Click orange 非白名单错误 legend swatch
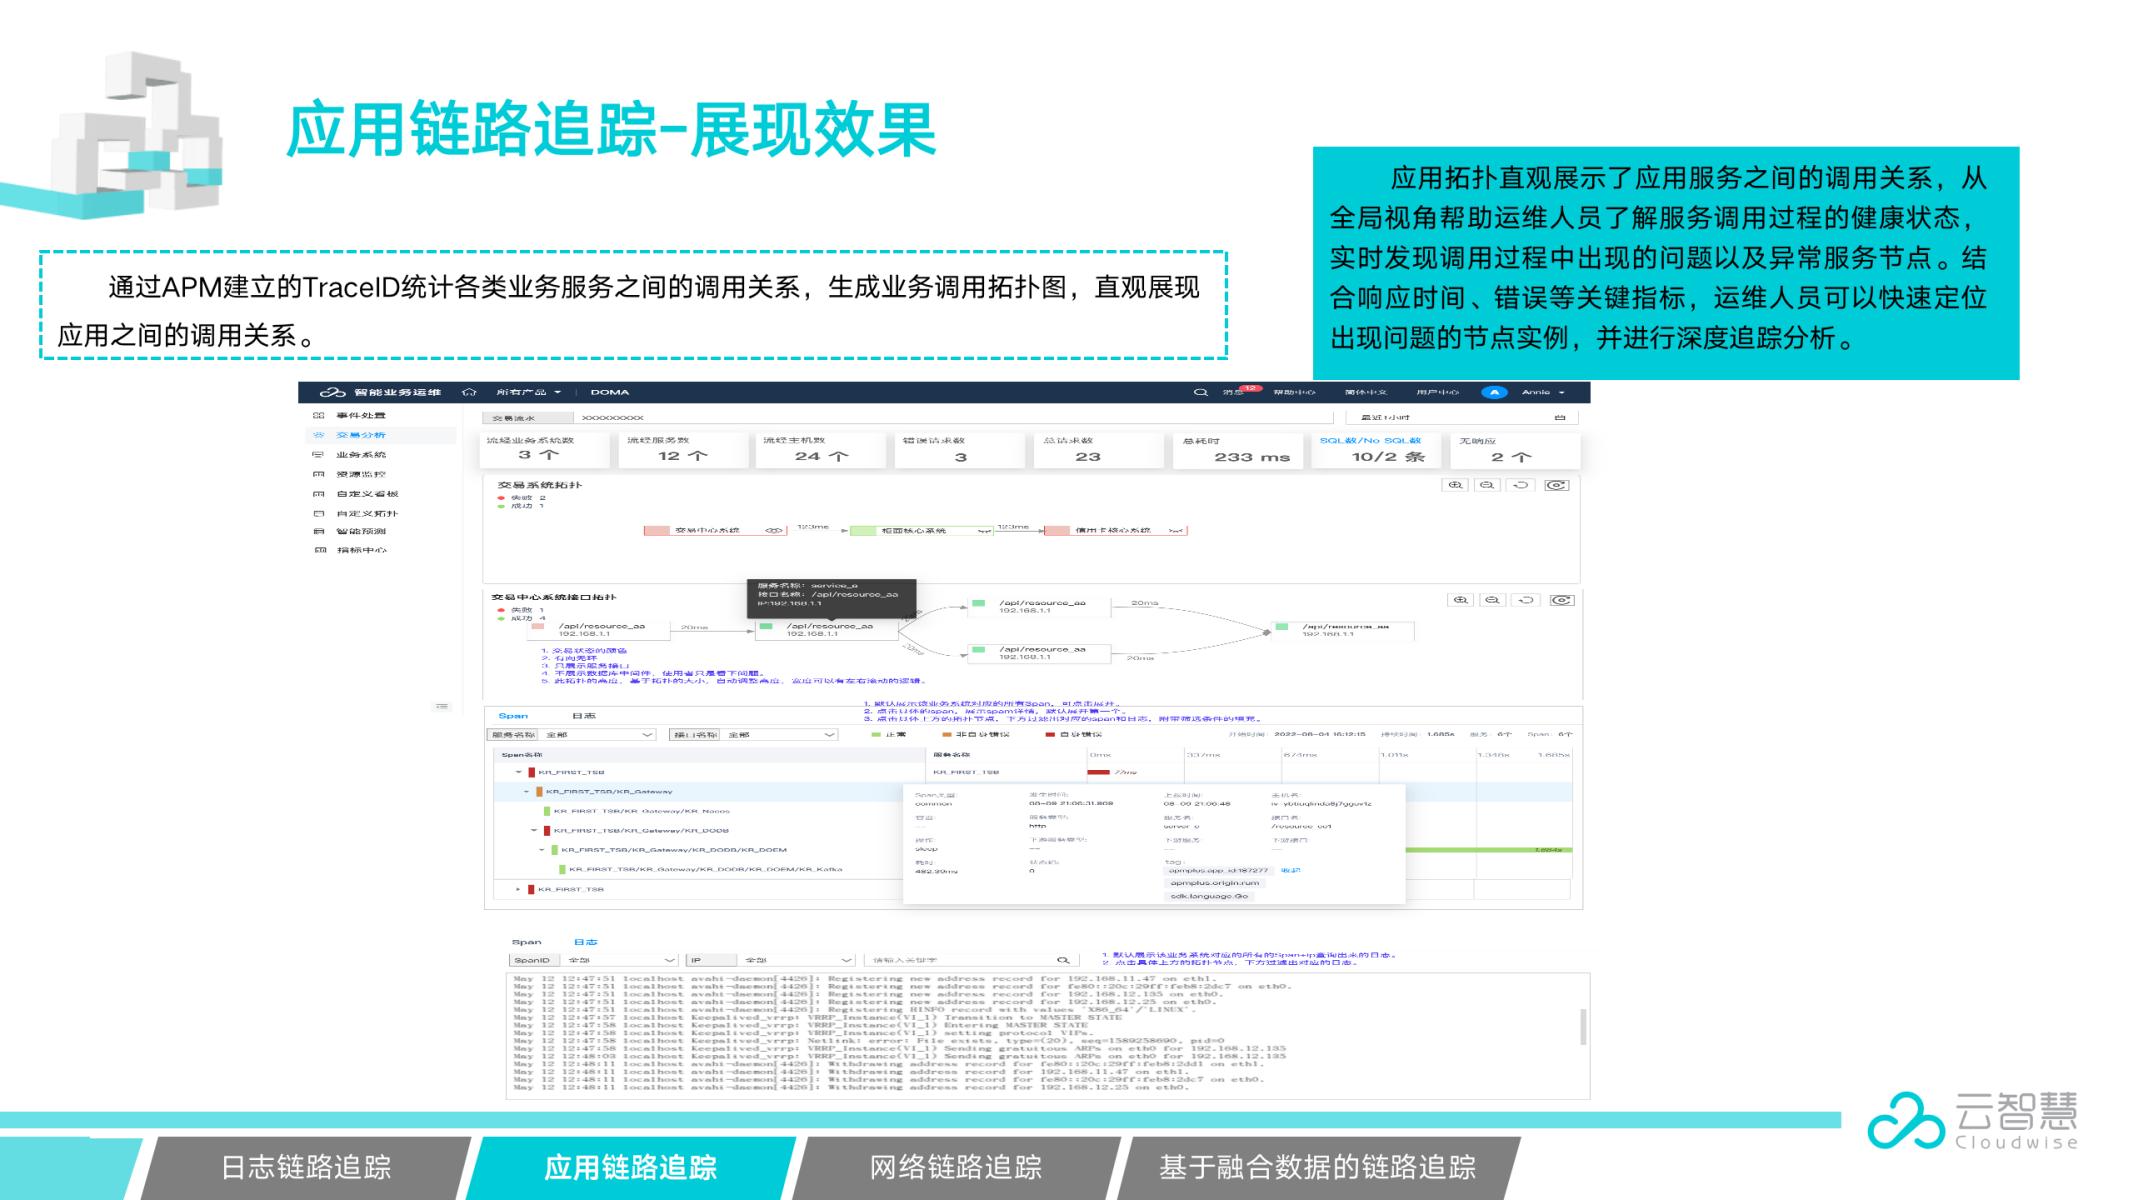 (947, 735)
